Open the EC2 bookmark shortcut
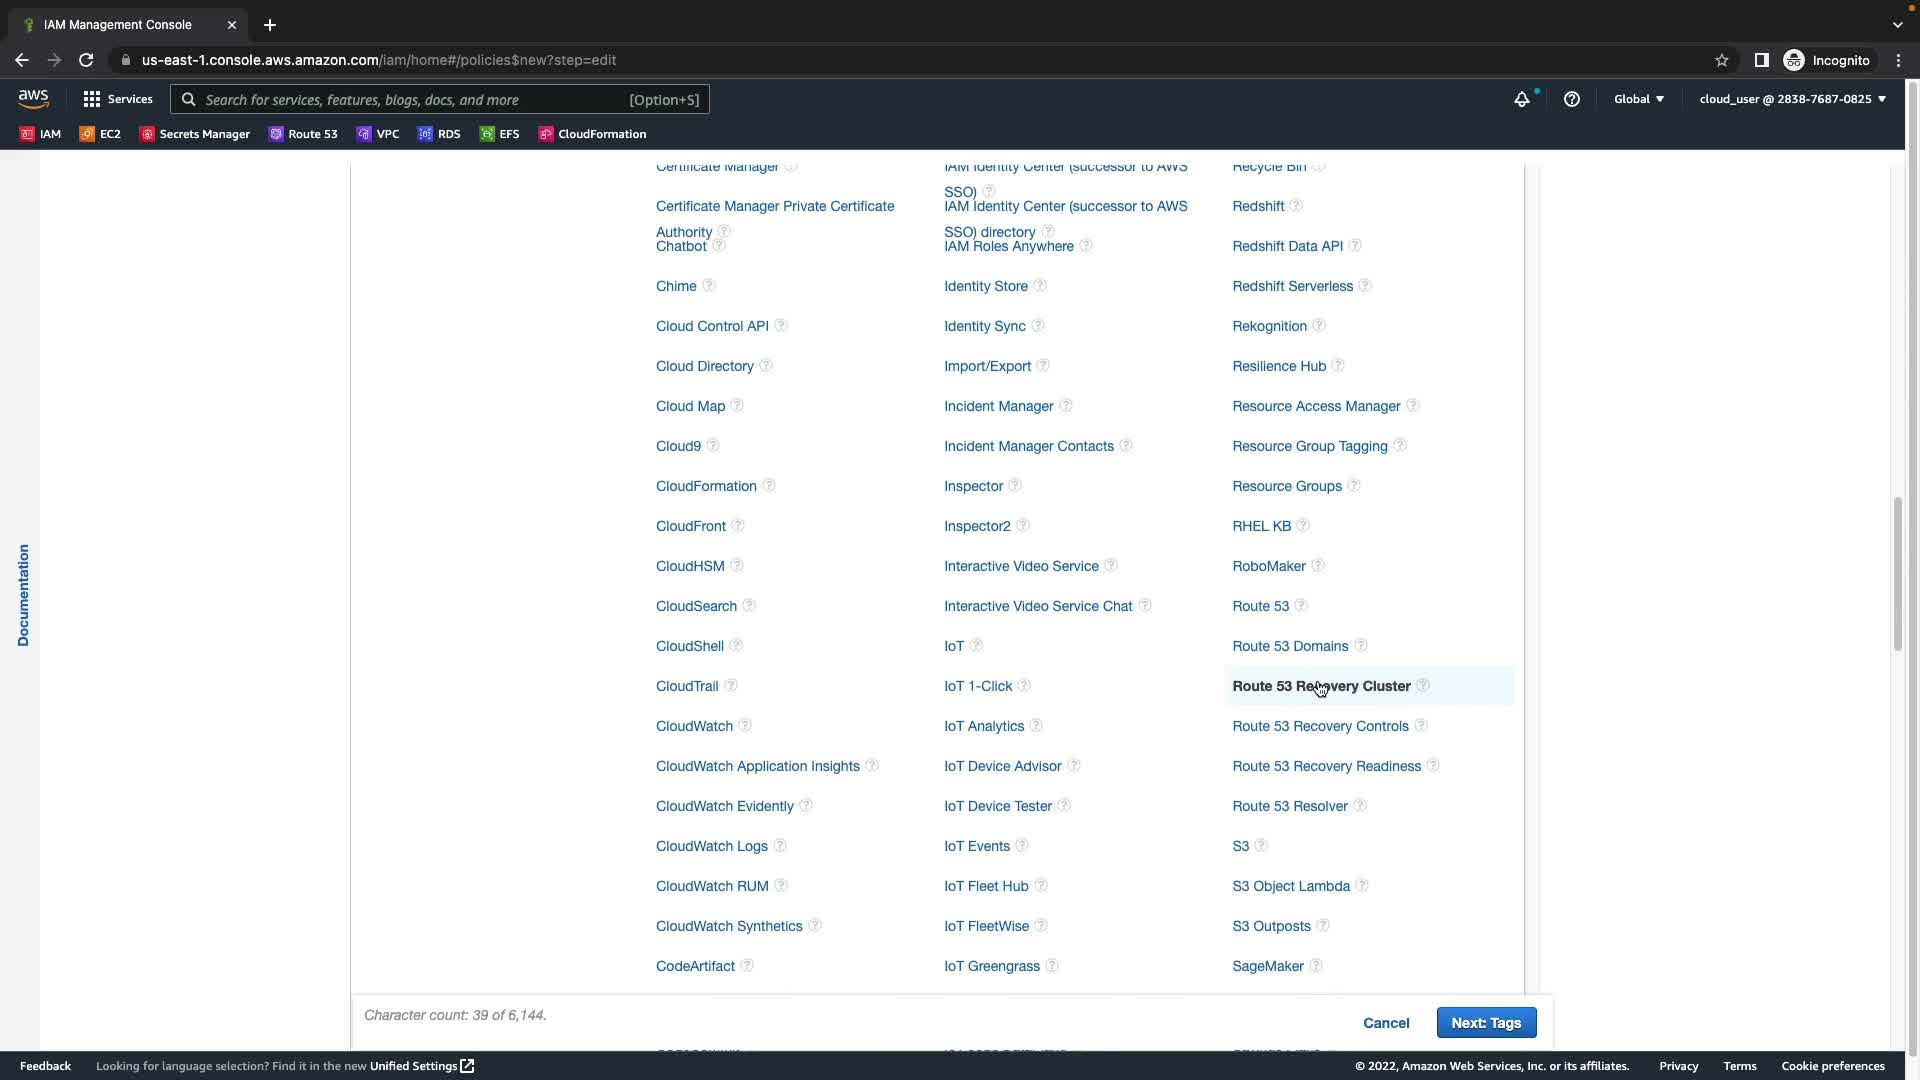Viewport: 1920px width, 1080px height. click(100, 134)
